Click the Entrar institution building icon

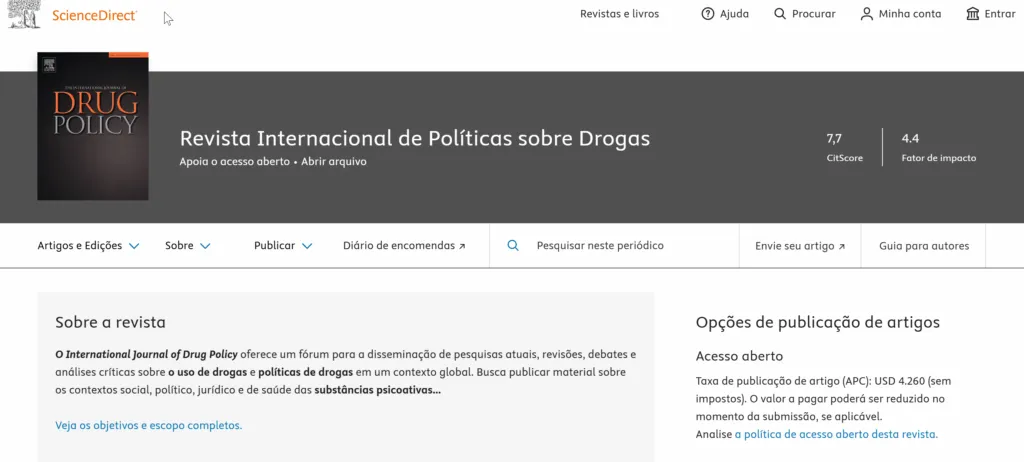tap(973, 14)
